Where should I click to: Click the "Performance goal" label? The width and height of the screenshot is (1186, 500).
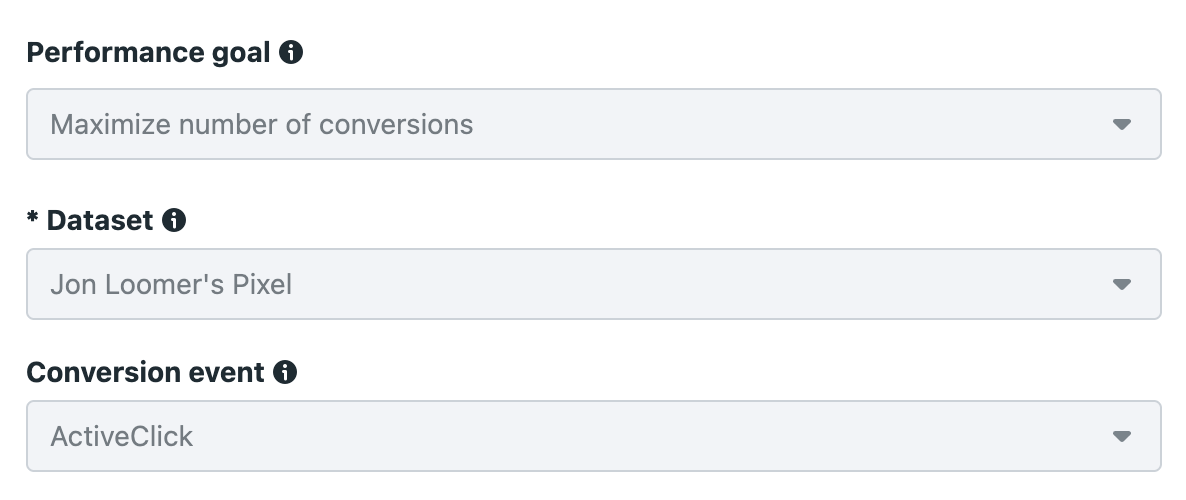pyautogui.click(x=148, y=52)
